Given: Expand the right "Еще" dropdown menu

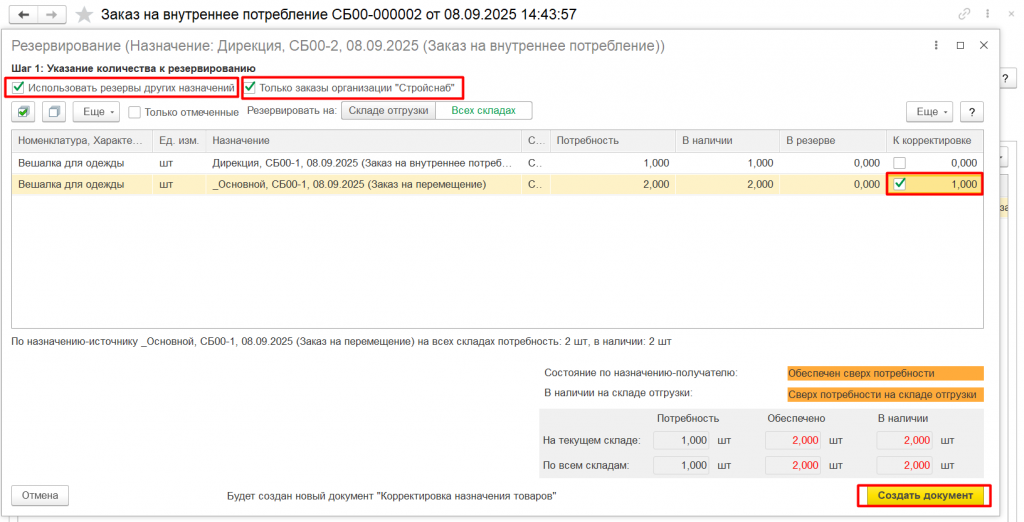Looking at the screenshot, I should tap(929, 112).
